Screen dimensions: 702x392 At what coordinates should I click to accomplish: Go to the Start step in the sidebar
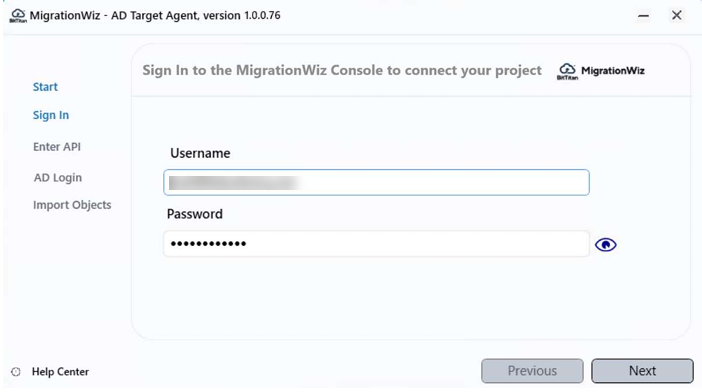[45, 87]
